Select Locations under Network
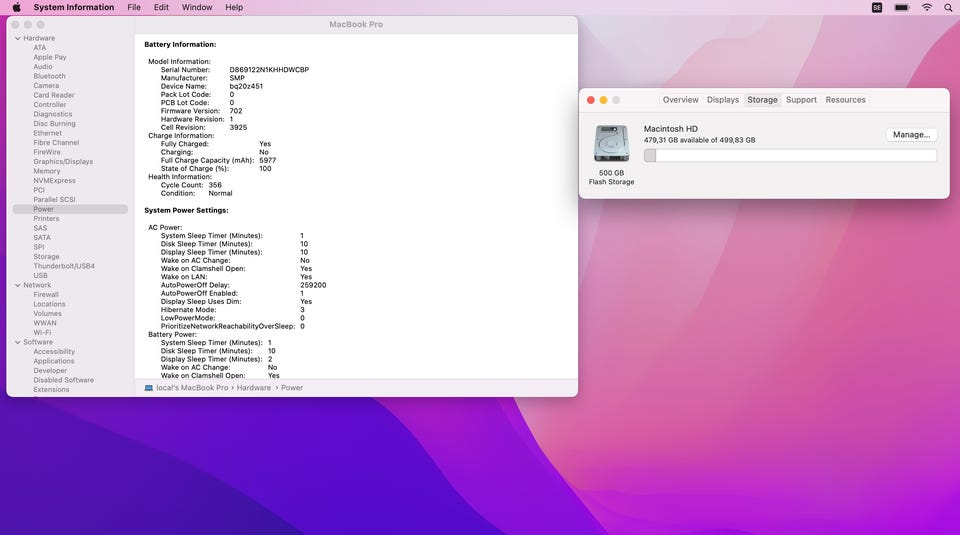 (x=49, y=304)
